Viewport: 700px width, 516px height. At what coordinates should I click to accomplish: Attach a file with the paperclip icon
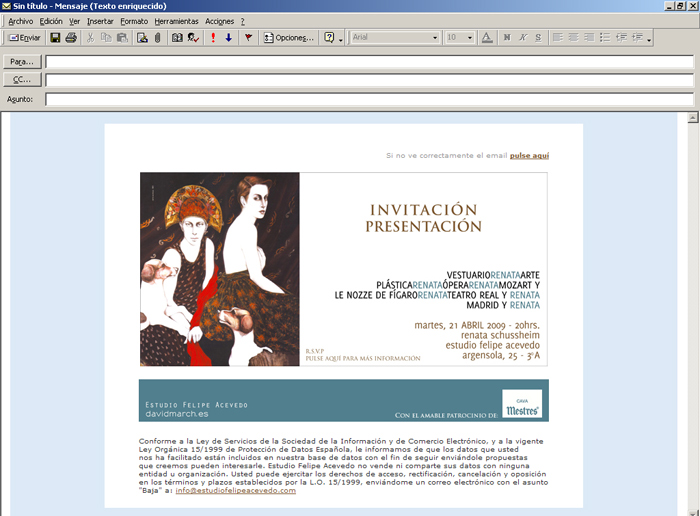(x=157, y=38)
